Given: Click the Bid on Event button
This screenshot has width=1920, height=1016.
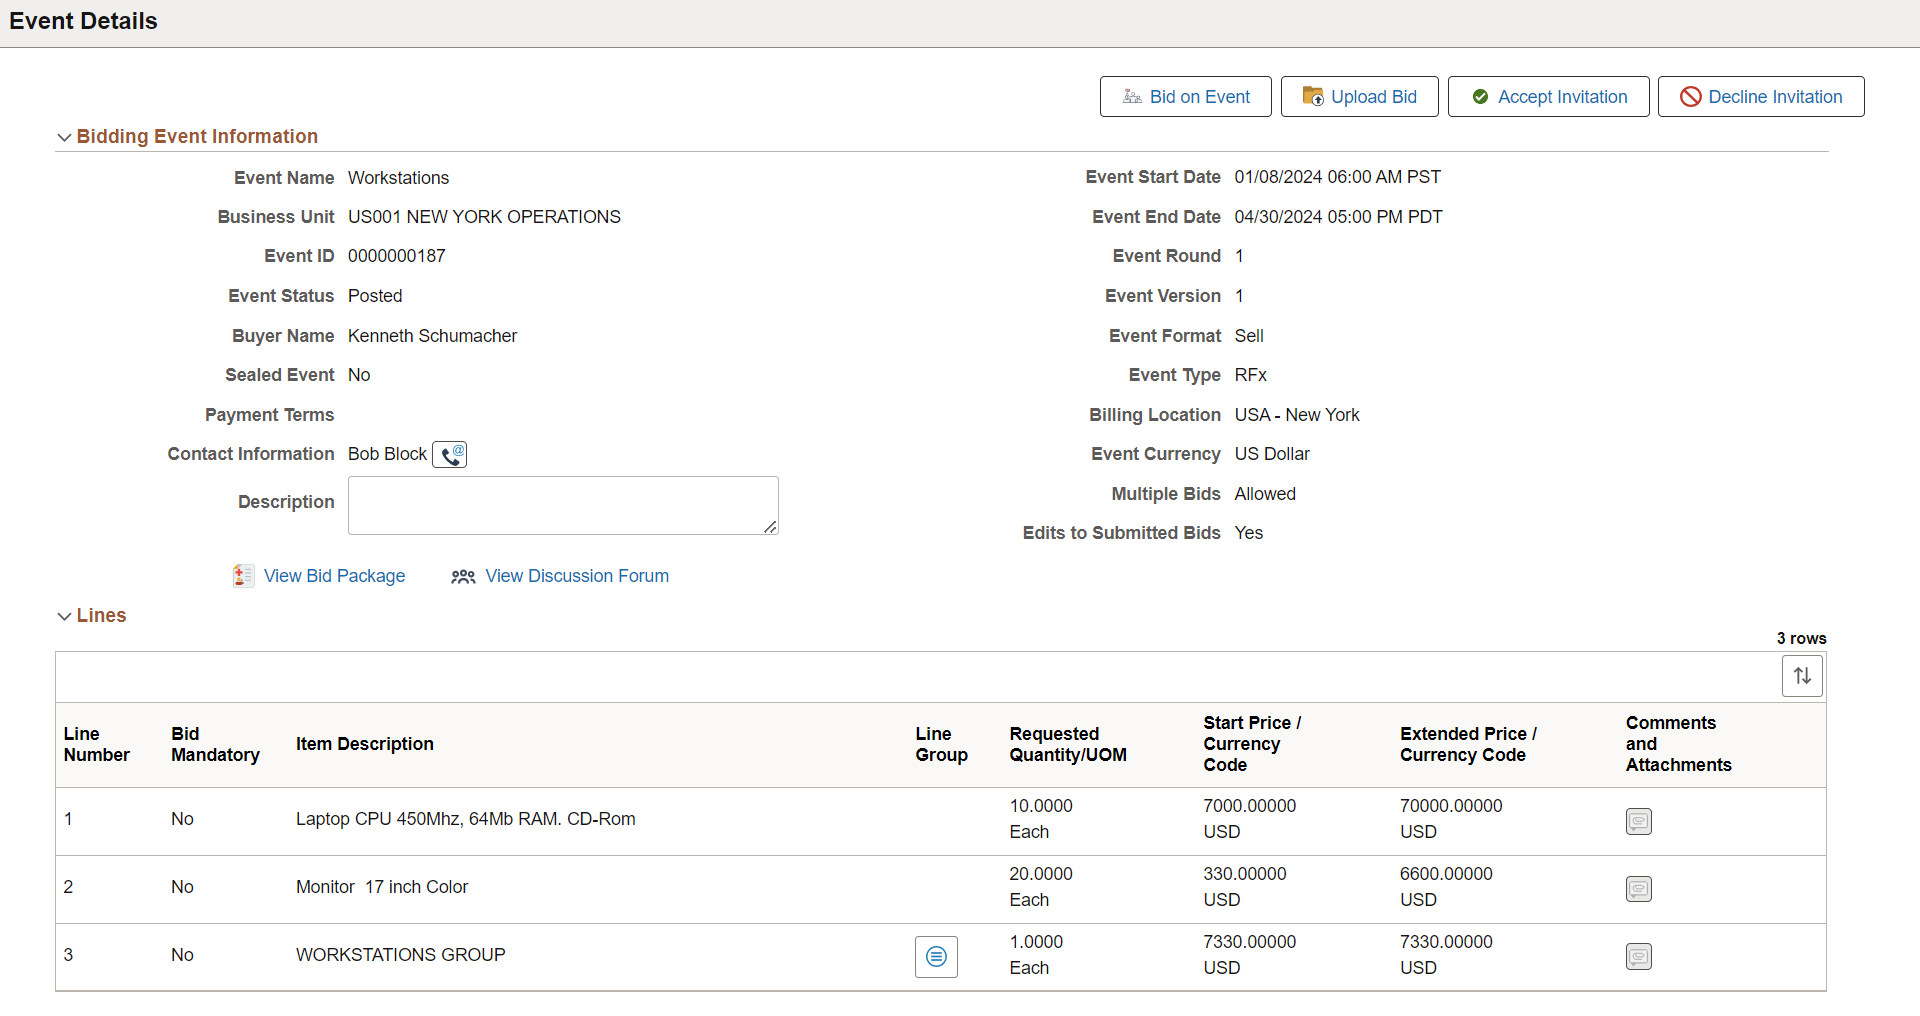Looking at the screenshot, I should click(x=1186, y=97).
